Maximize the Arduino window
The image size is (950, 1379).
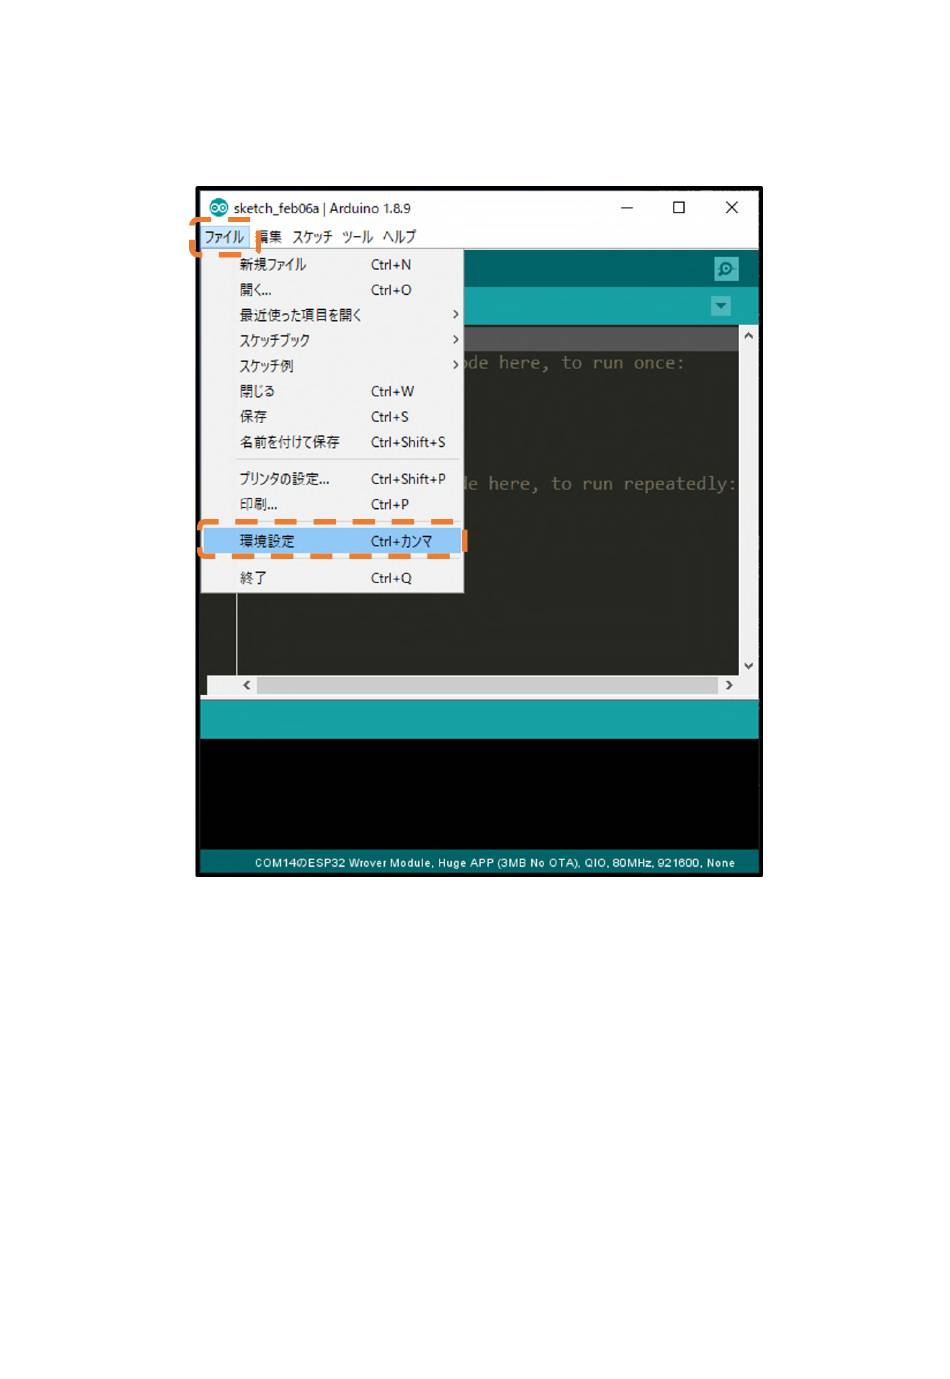[x=679, y=208]
